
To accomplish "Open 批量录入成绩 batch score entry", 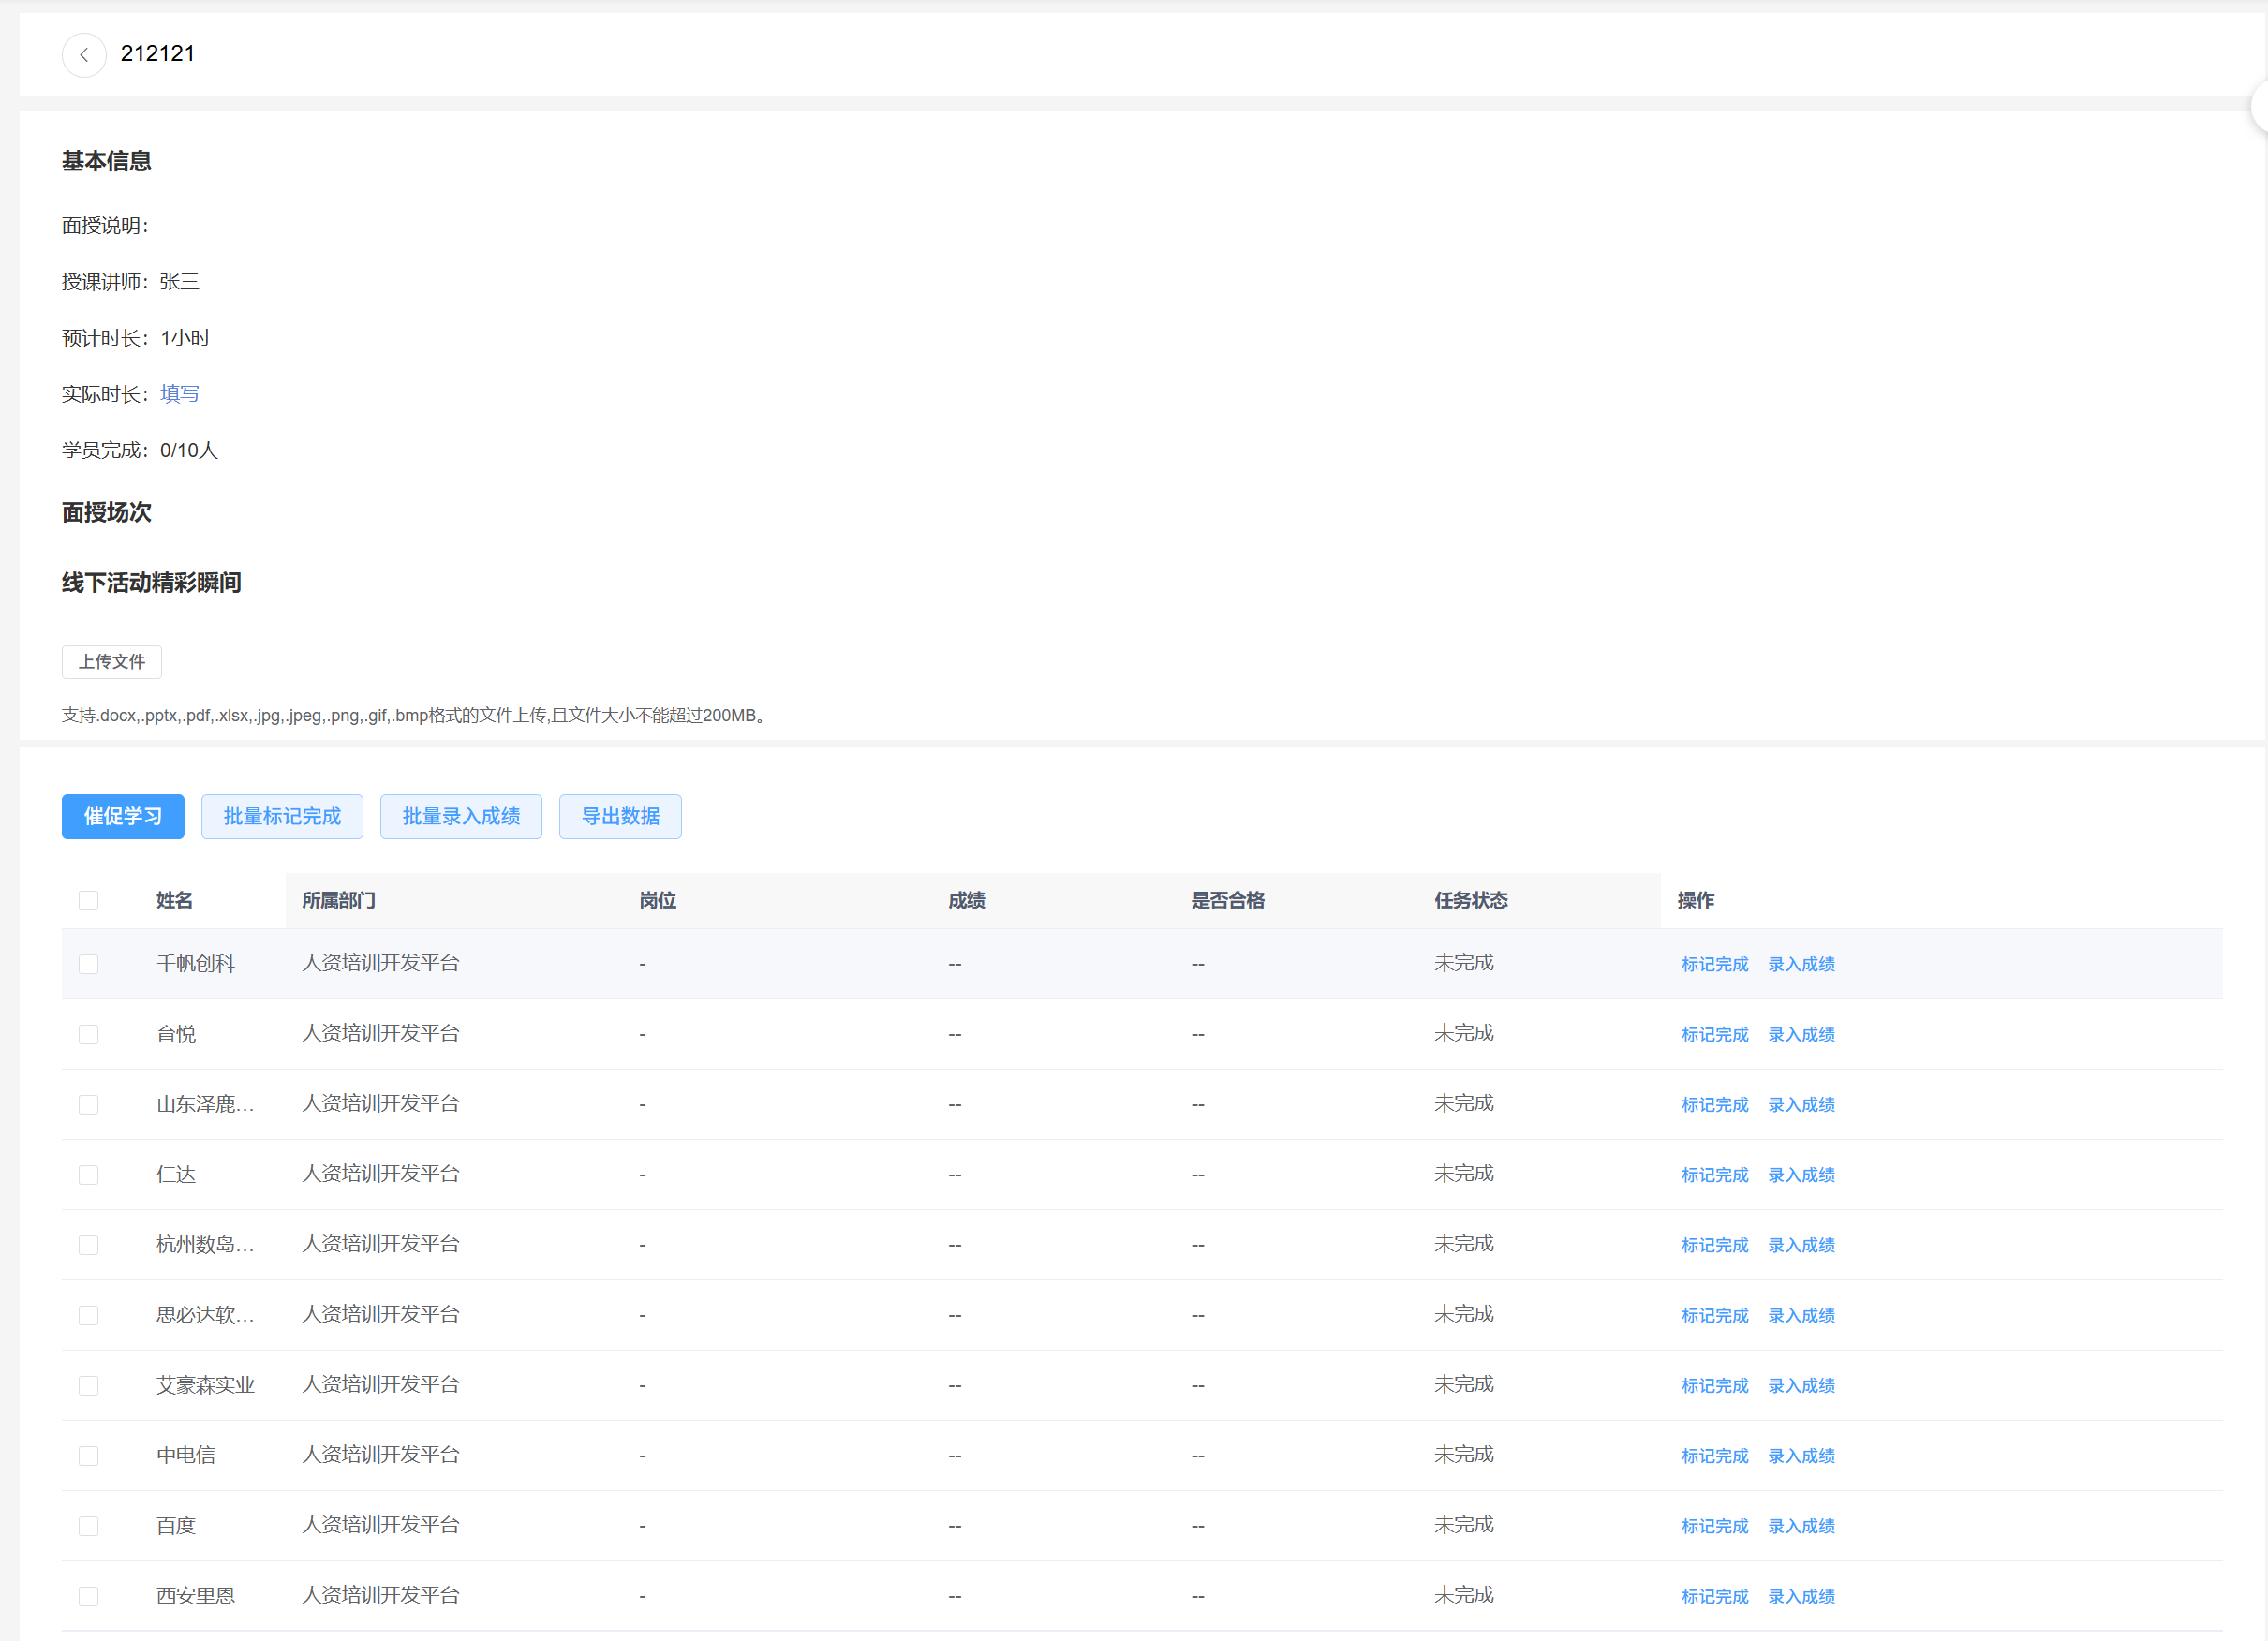I will point(461,817).
